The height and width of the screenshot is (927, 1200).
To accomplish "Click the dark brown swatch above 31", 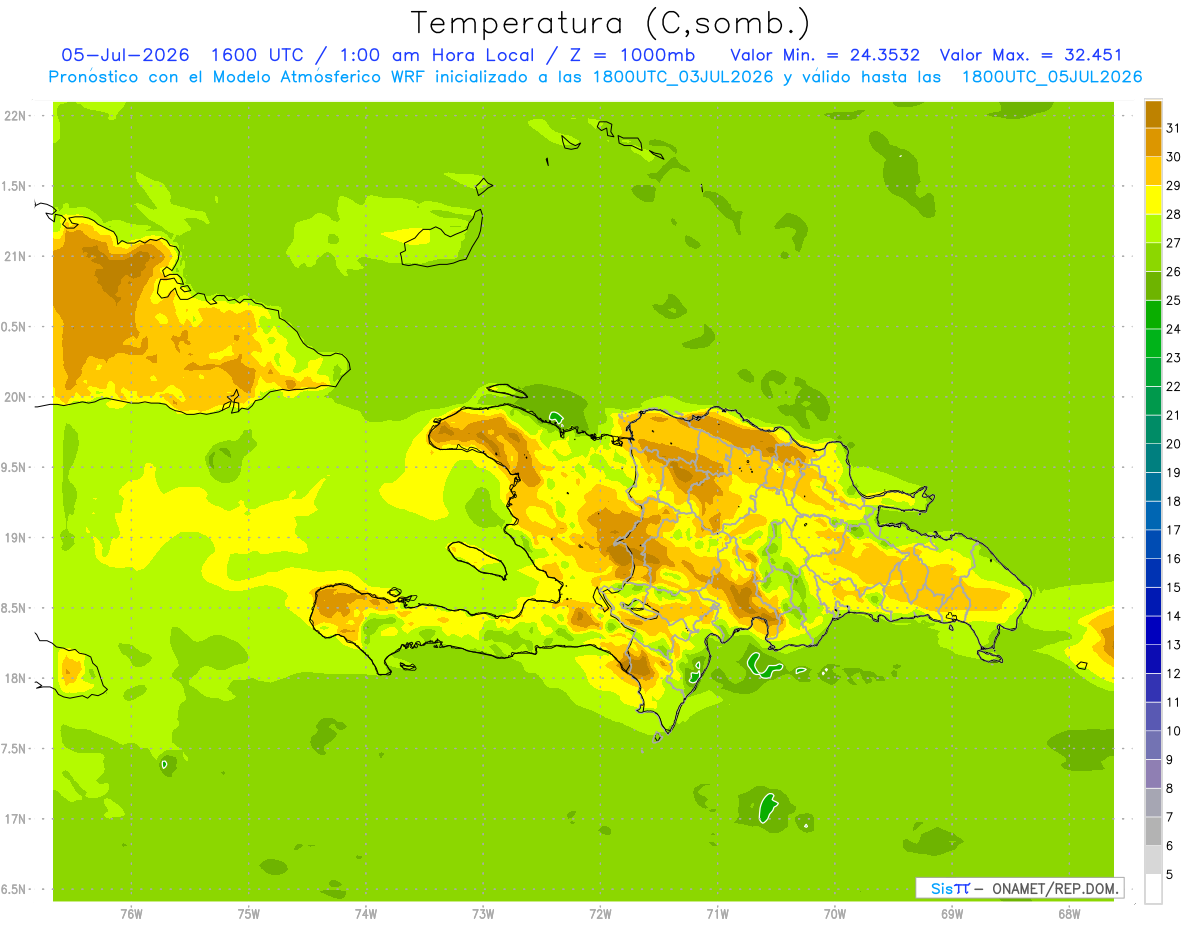I will [x=1153, y=114].
